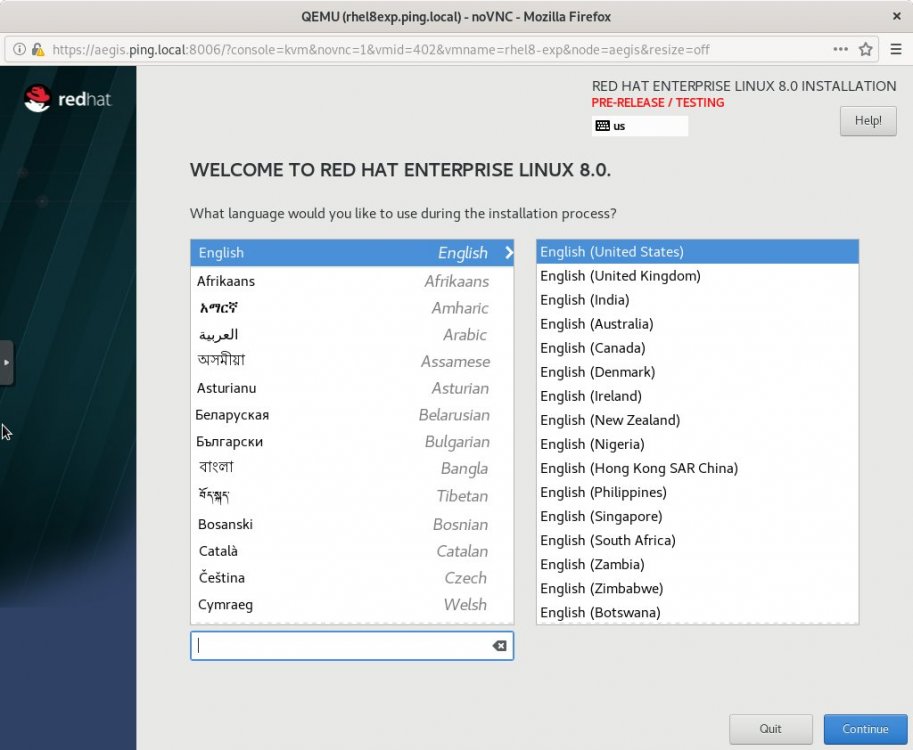Click the Help! button
913x750 pixels.
click(868, 121)
